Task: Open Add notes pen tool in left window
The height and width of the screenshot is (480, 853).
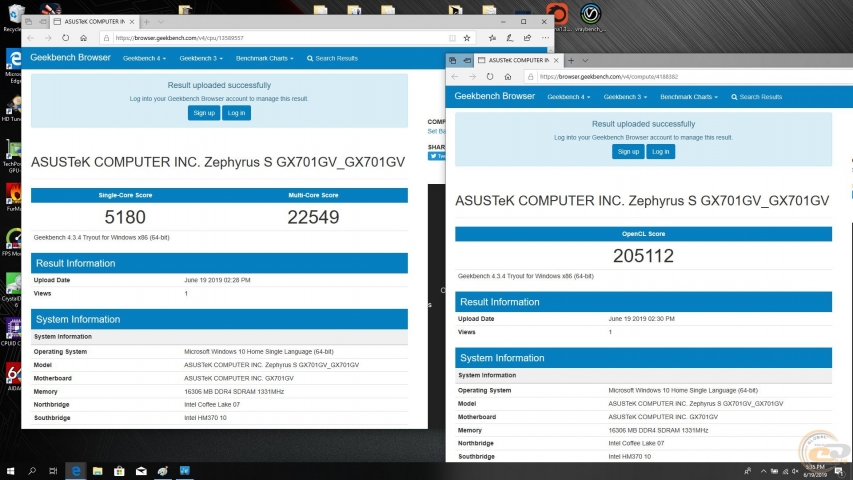Action: pyautogui.click(x=510, y=38)
